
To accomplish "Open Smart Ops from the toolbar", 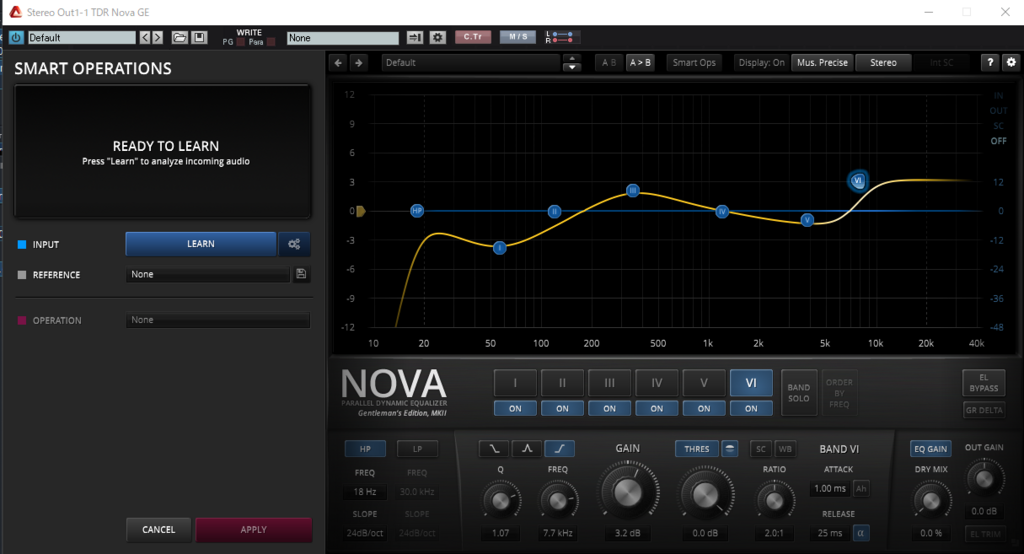I will [694, 63].
